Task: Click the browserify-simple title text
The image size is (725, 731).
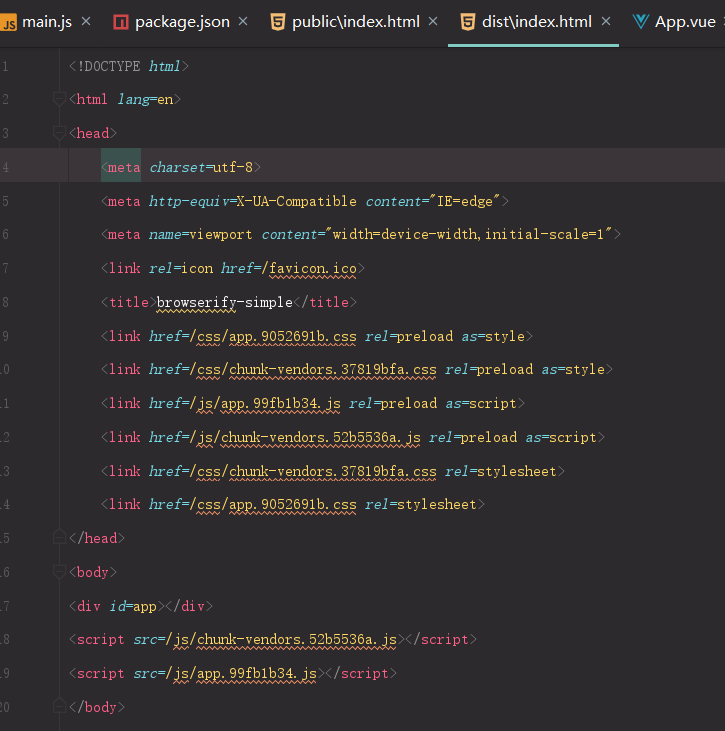Action: click(x=224, y=303)
